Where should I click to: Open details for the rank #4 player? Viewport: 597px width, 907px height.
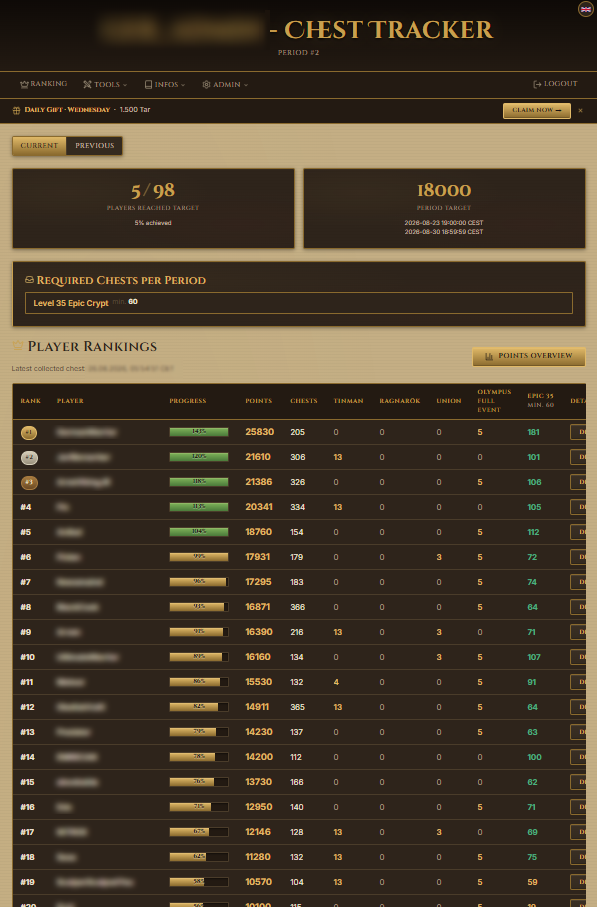(x=578, y=507)
